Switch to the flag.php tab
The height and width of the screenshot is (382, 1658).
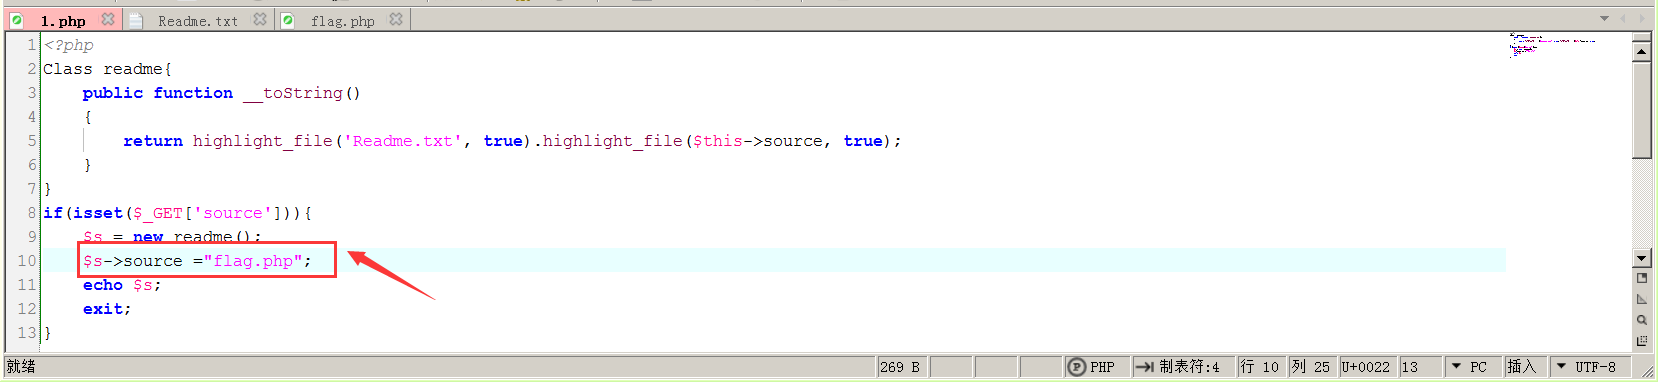point(342,20)
